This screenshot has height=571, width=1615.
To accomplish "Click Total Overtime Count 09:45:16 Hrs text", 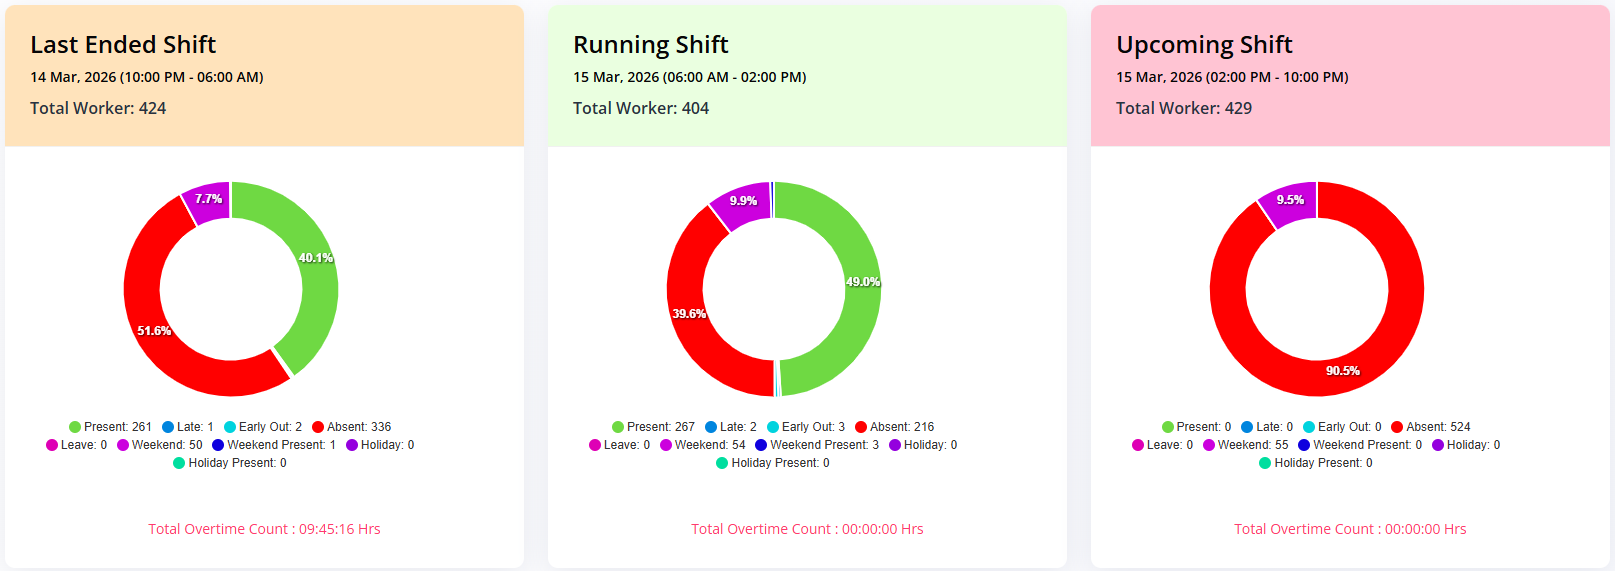I will pyautogui.click(x=264, y=529).
